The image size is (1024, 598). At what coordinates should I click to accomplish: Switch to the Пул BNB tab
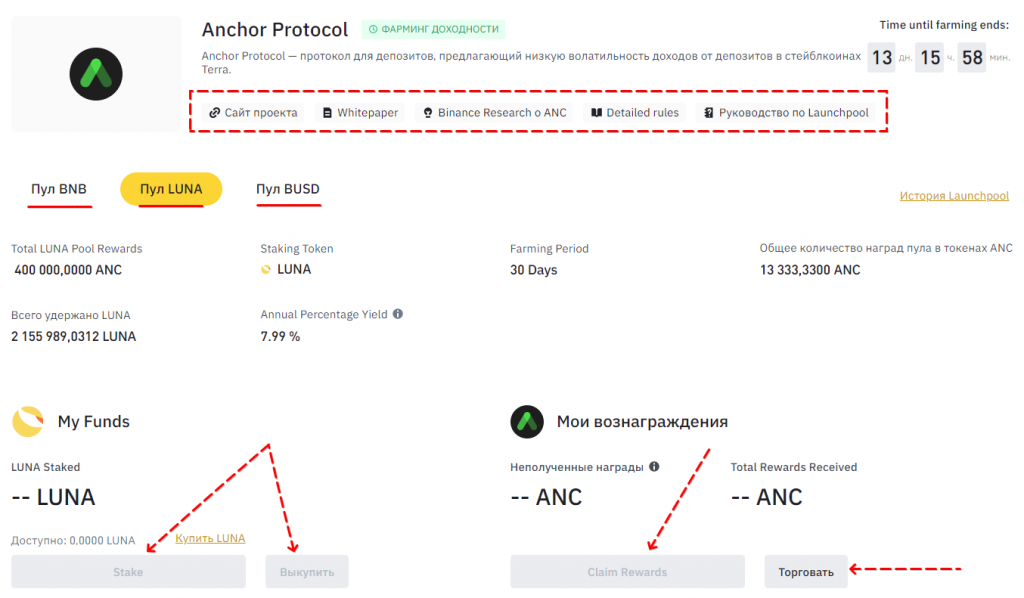pos(59,189)
